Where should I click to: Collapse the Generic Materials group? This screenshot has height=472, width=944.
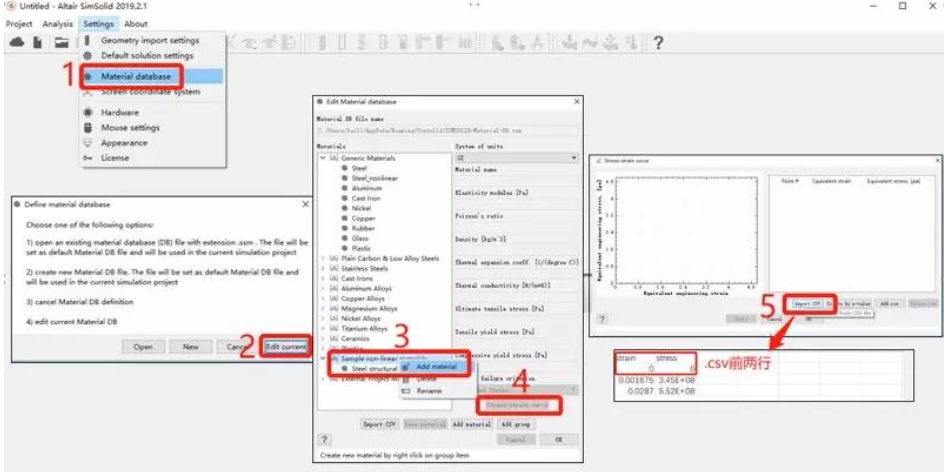pyautogui.click(x=322, y=158)
